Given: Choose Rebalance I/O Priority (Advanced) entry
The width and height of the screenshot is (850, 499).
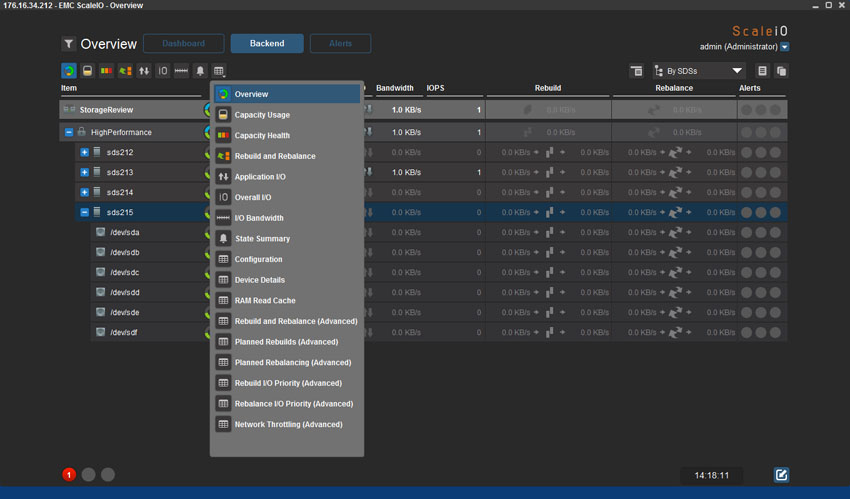Looking at the screenshot, I should pyautogui.click(x=287, y=404).
